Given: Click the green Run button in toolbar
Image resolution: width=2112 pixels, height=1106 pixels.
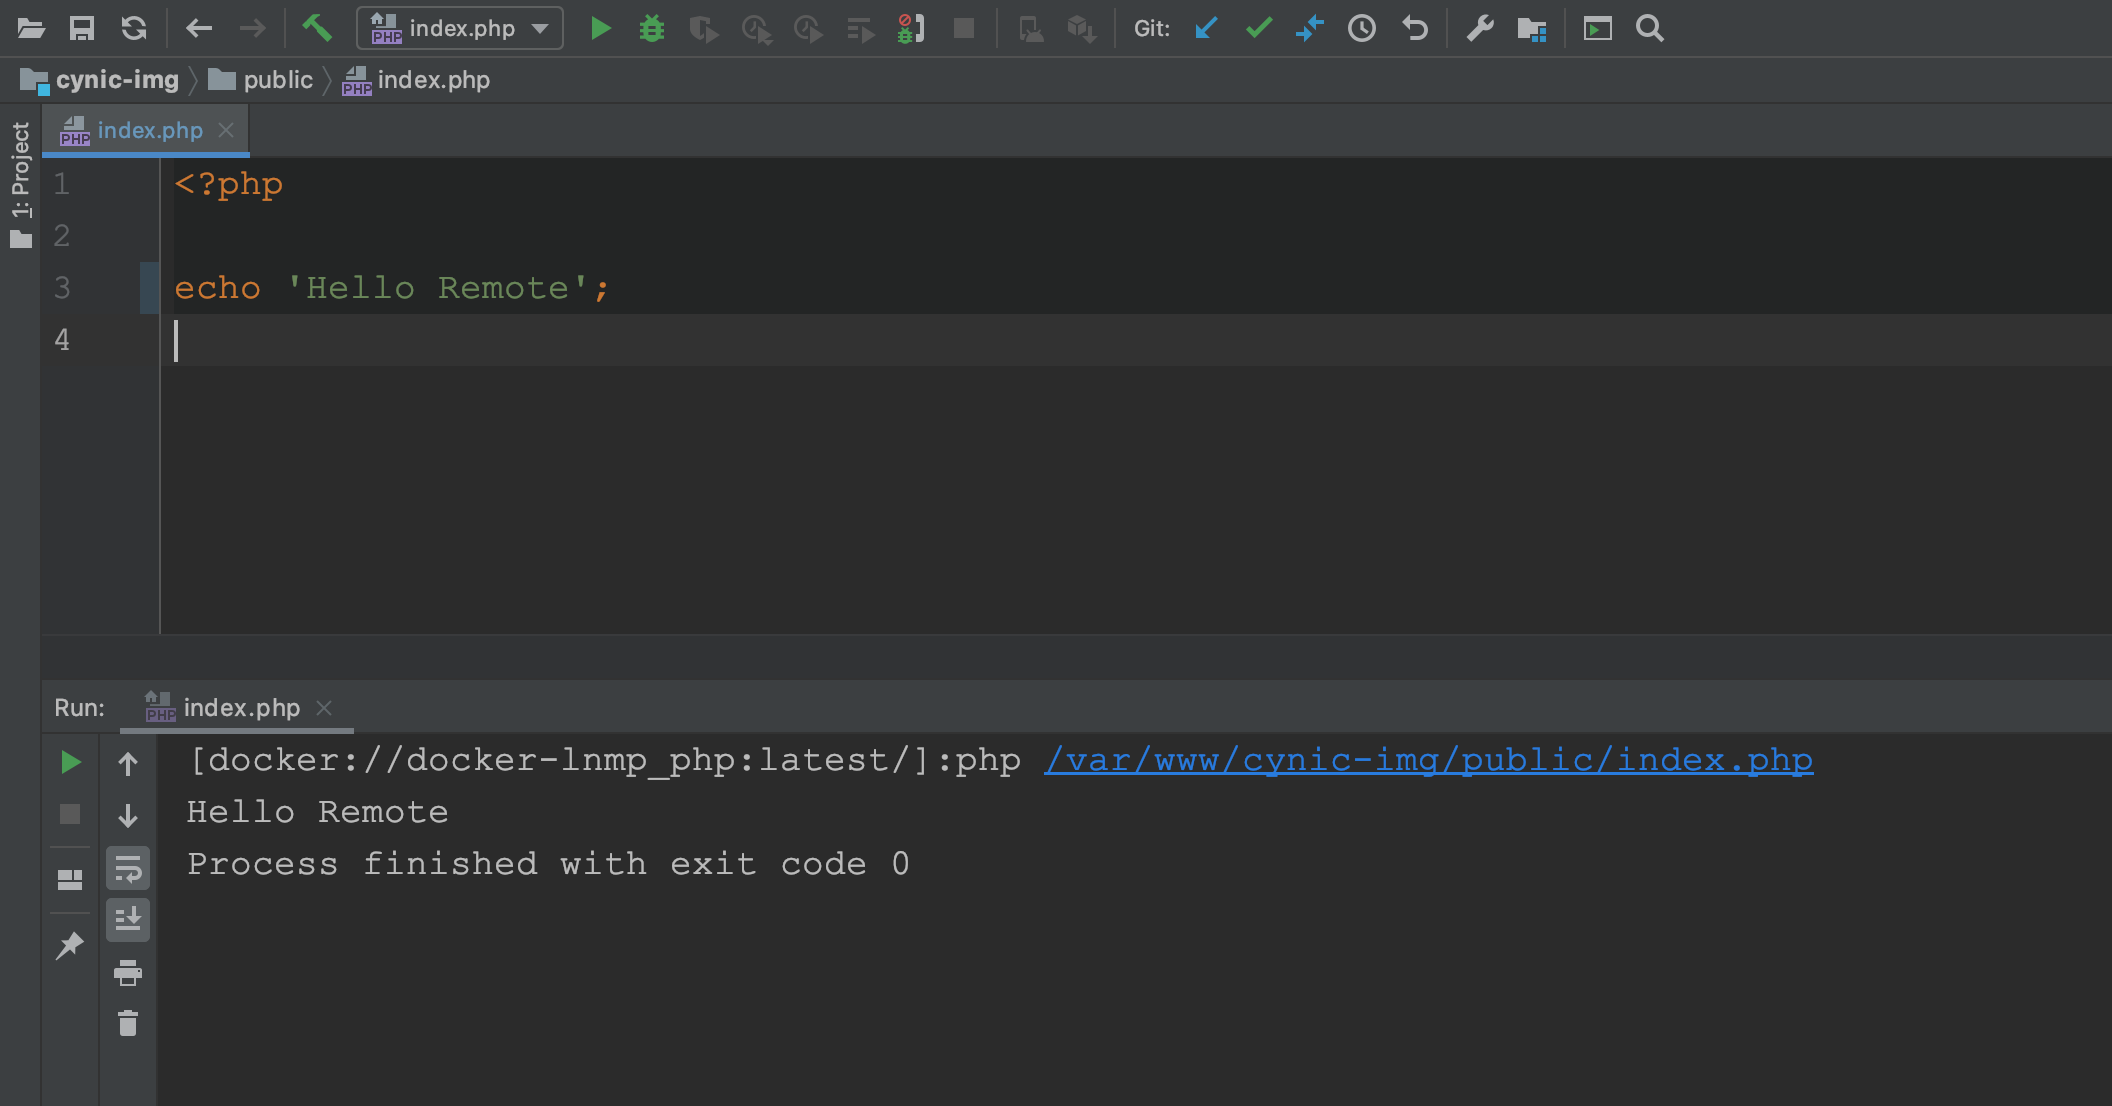Looking at the screenshot, I should pyautogui.click(x=600, y=28).
